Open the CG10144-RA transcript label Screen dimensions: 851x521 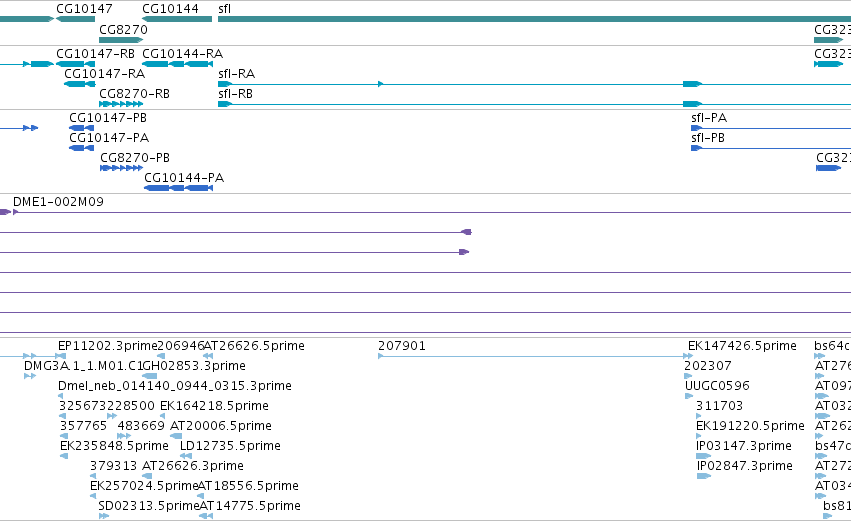point(182,54)
